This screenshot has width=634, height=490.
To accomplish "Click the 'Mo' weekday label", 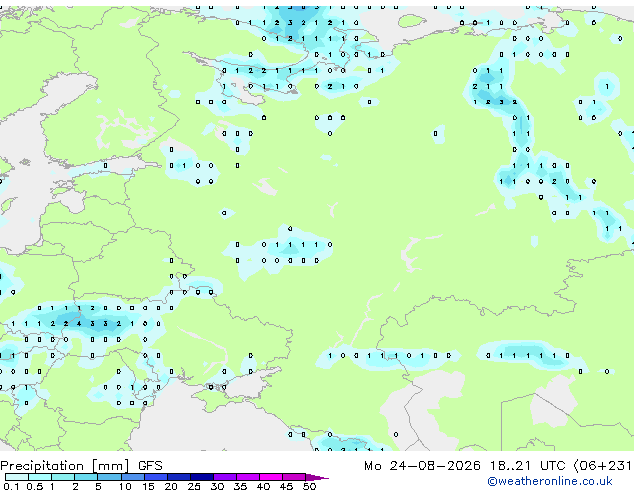I will [372, 466].
